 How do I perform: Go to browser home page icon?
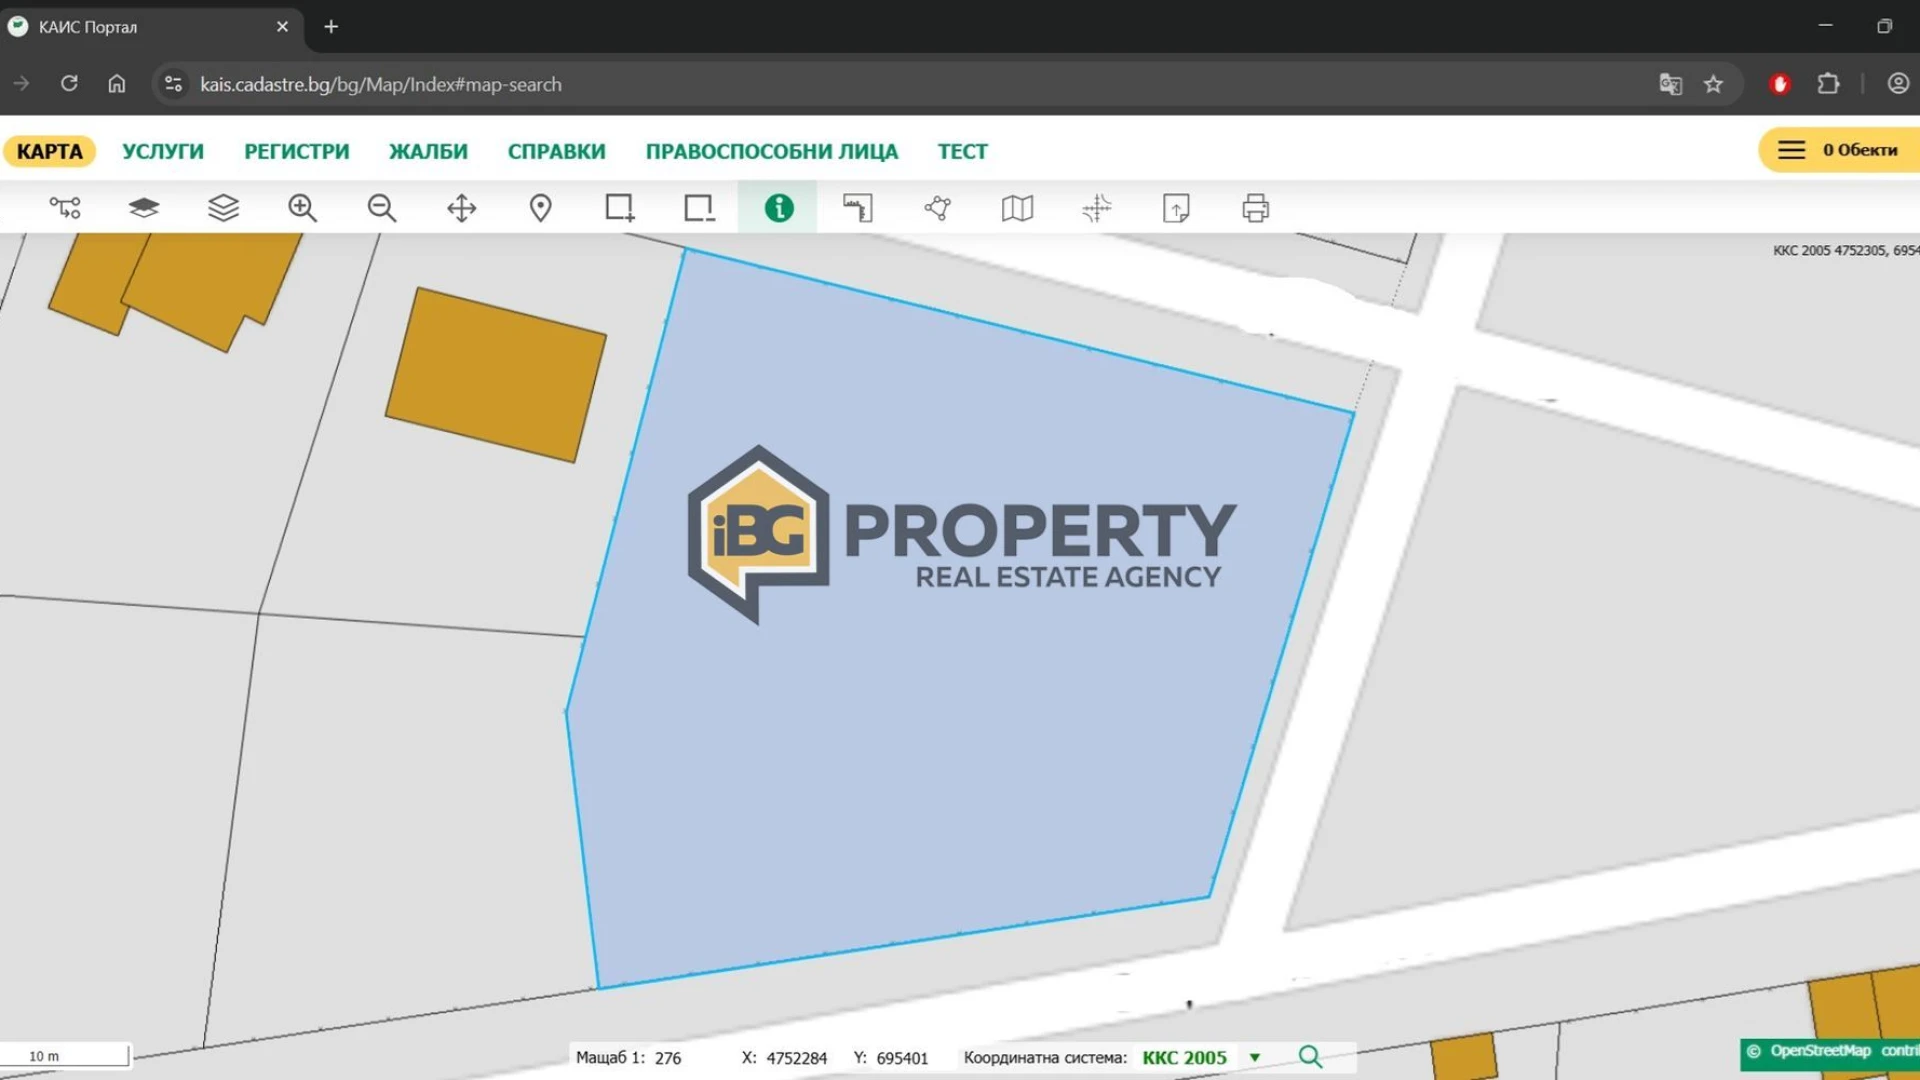tap(117, 84)
